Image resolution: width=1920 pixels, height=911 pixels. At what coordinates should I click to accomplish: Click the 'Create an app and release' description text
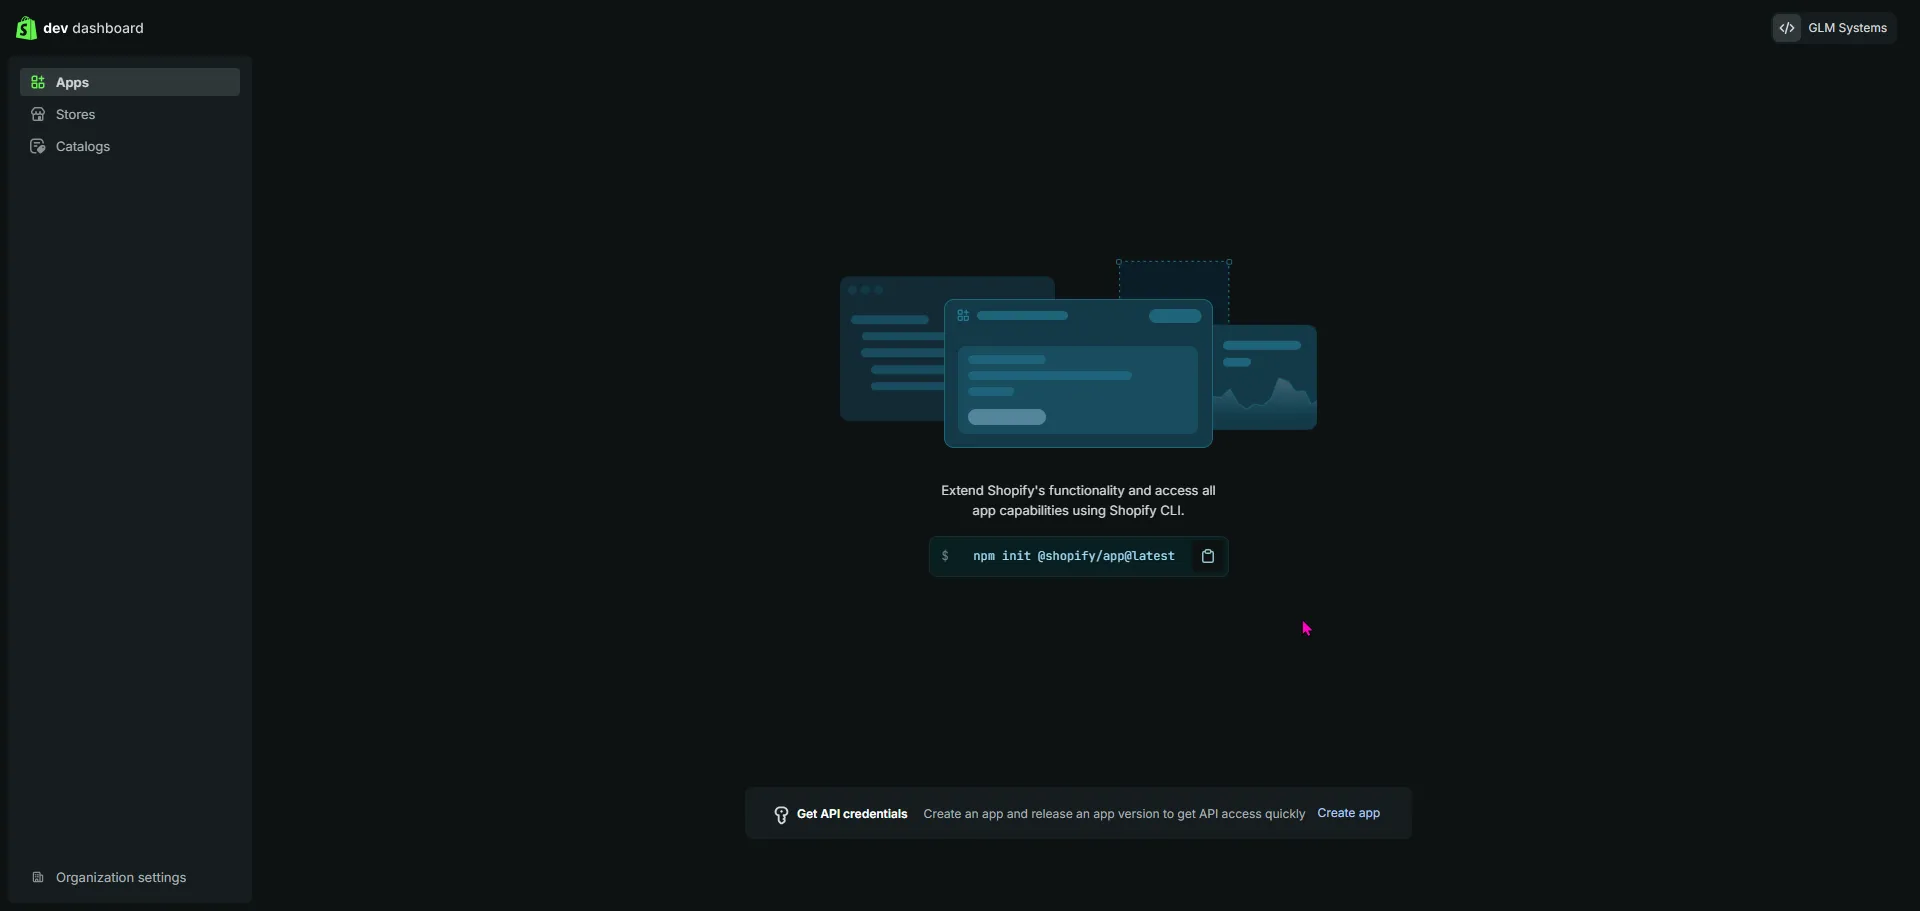[1114, 814]
